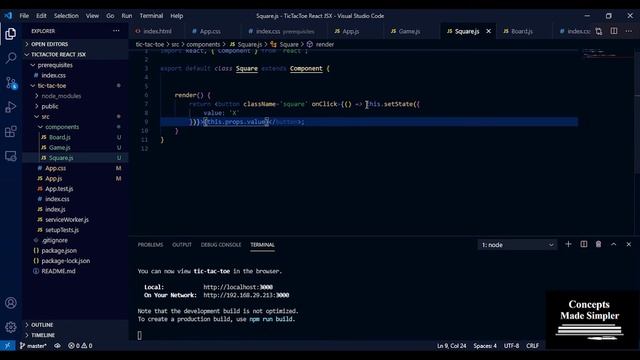Open Explorer more actions ellipsis
Image resolution: width=640 pixels, height=360 pixels.
pos(116,31)
